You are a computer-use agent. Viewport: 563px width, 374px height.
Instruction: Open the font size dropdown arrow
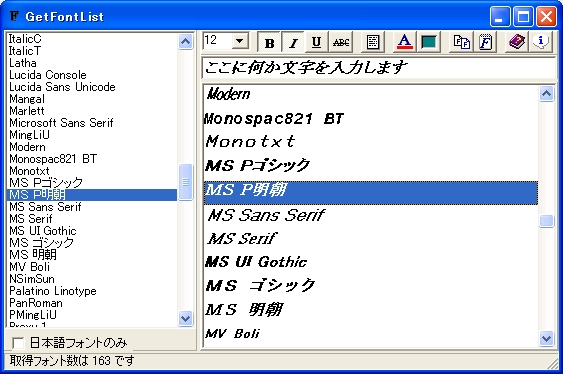pos(240,41)
